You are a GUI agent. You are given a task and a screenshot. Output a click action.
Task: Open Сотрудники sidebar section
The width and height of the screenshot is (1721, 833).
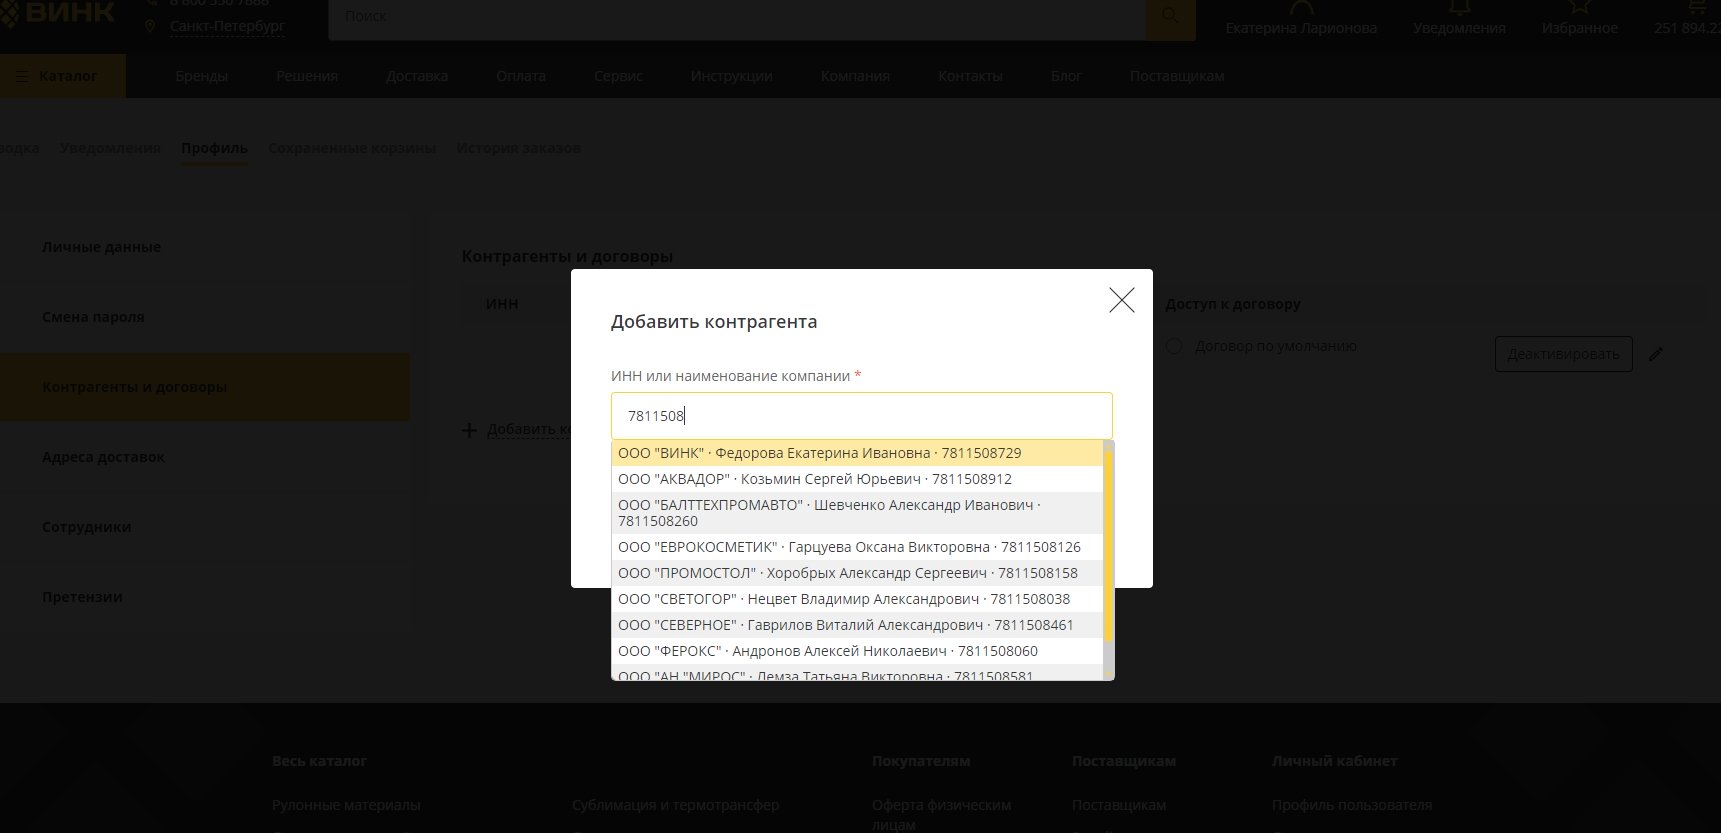tap(204, 527)
